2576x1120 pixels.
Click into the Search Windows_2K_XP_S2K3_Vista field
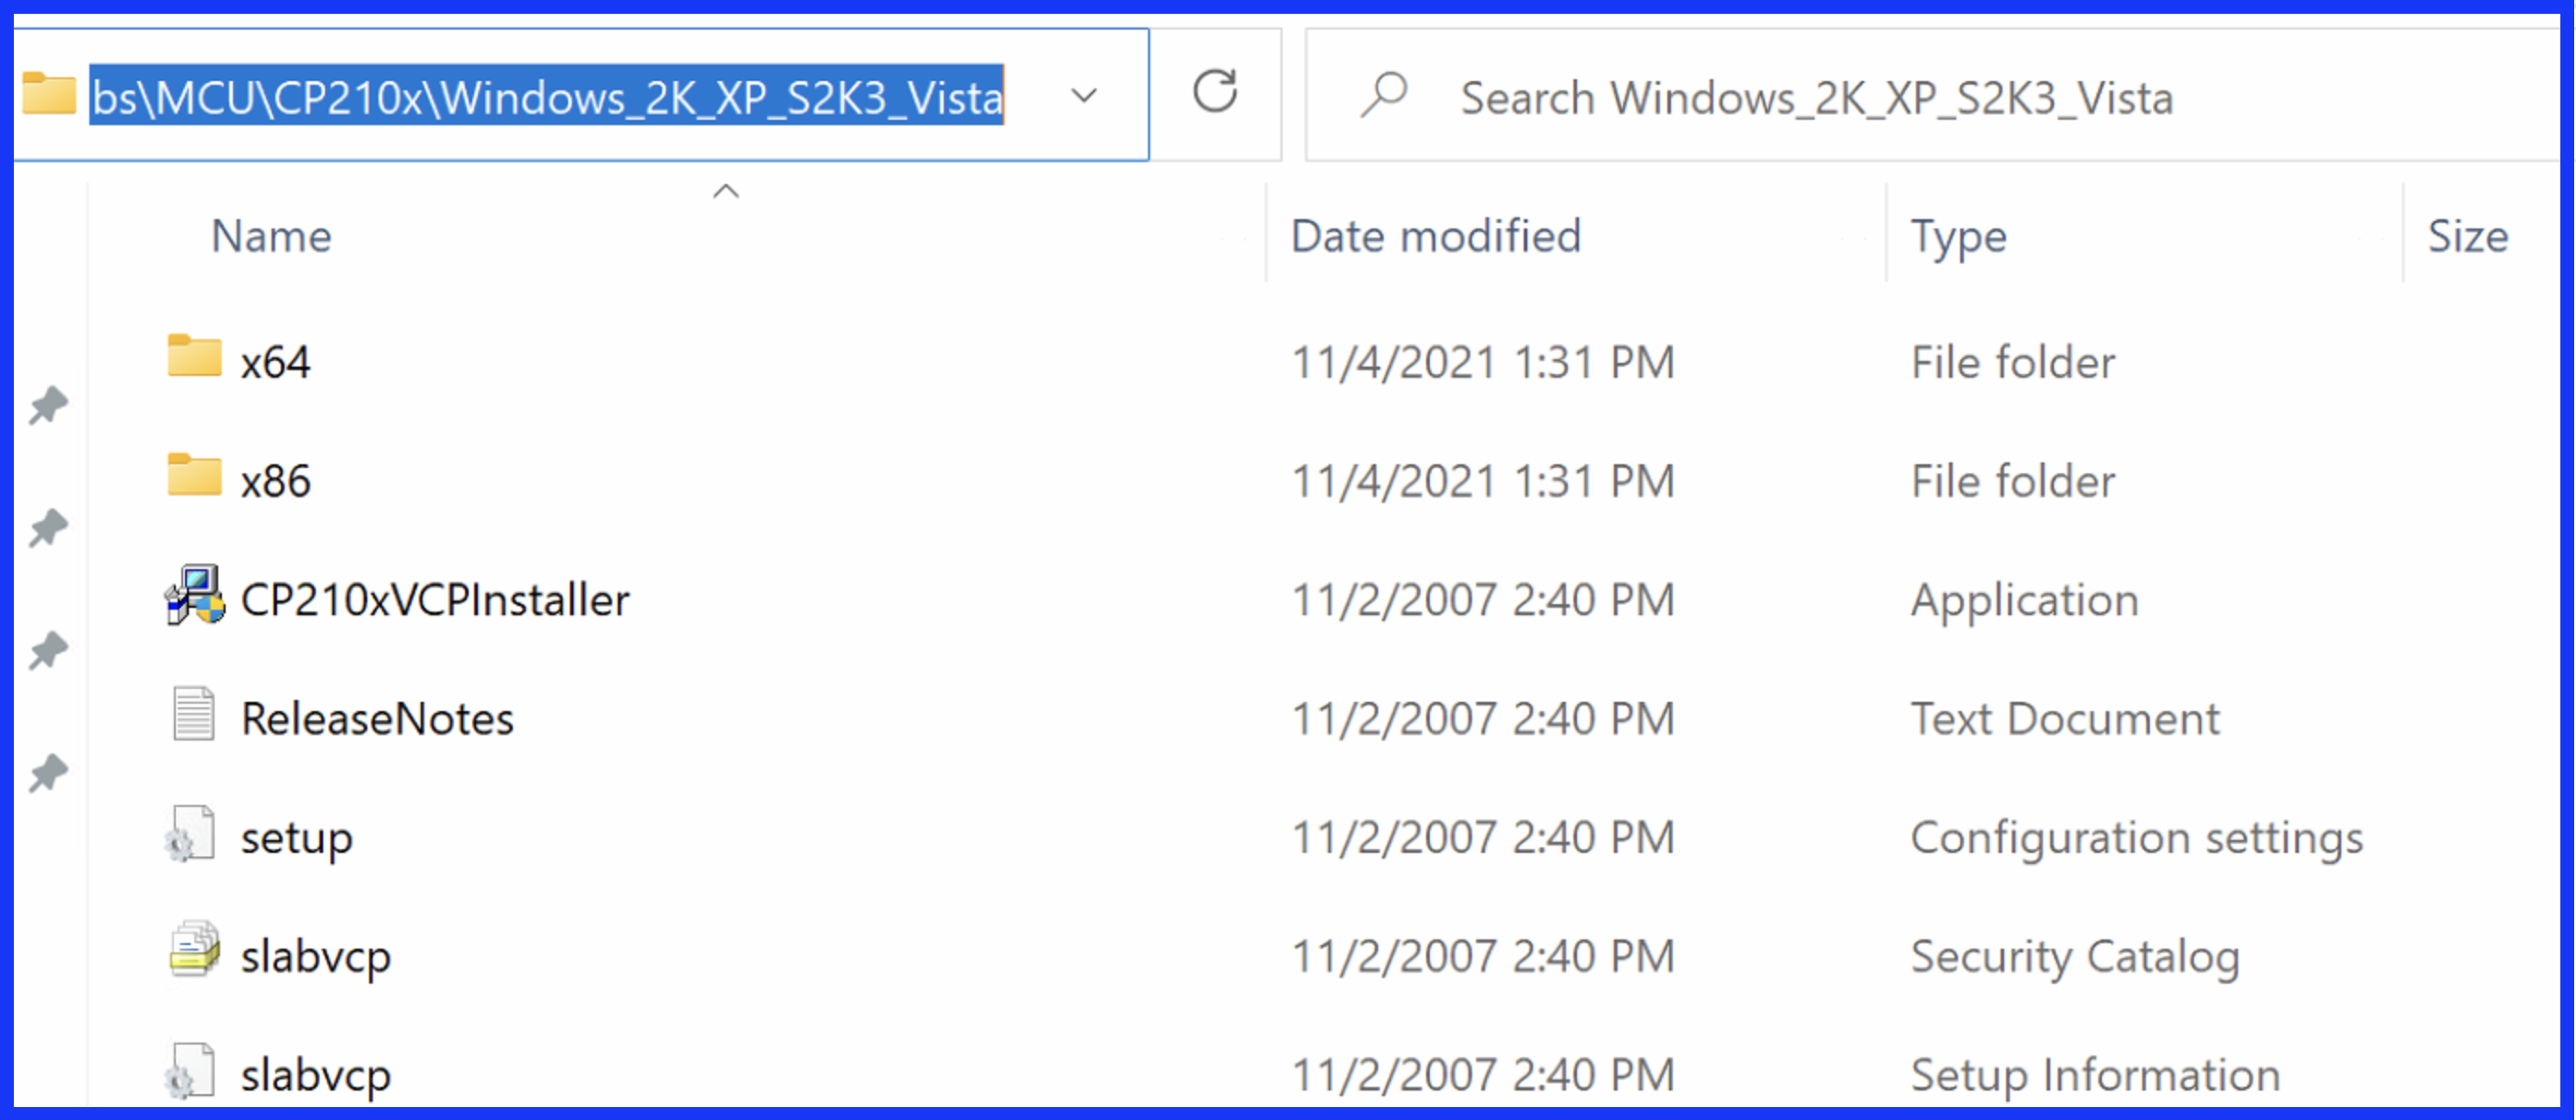[1930, 95]
